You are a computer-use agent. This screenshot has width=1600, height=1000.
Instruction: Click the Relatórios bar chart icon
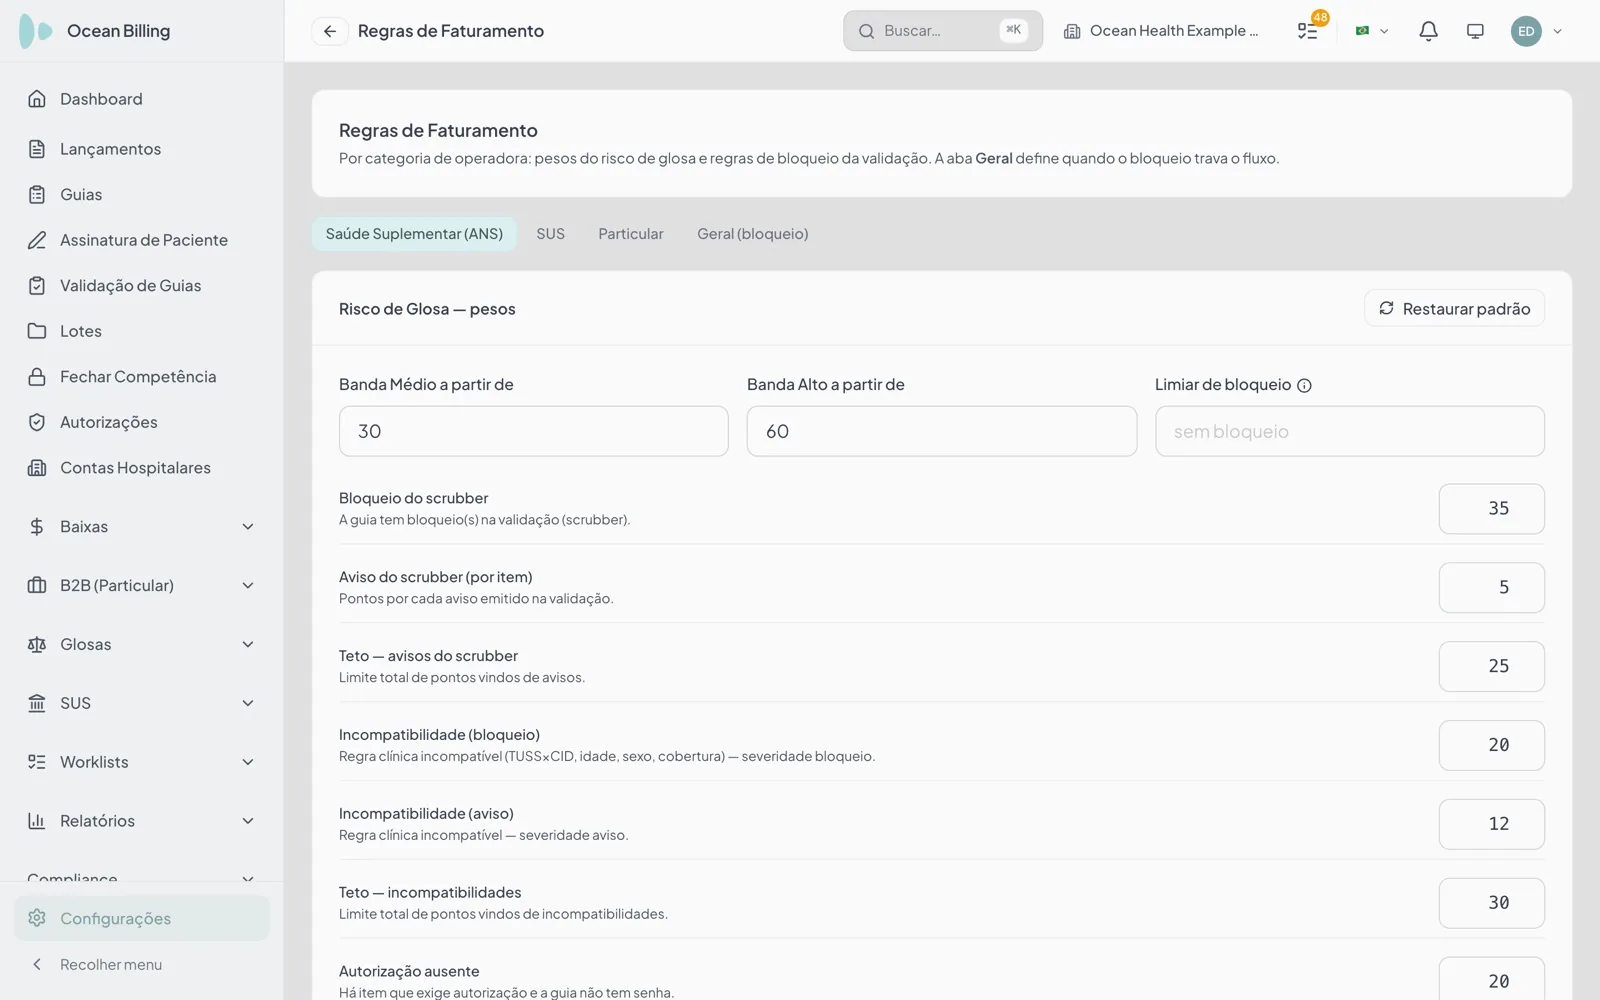[37, 821]
